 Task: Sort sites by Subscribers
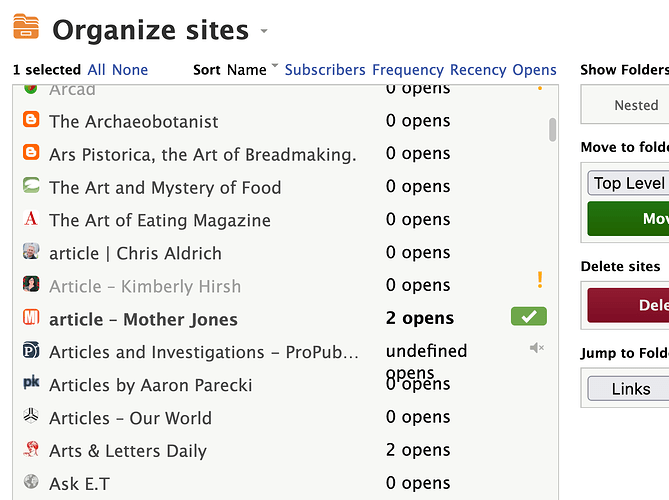coord(325,70)
